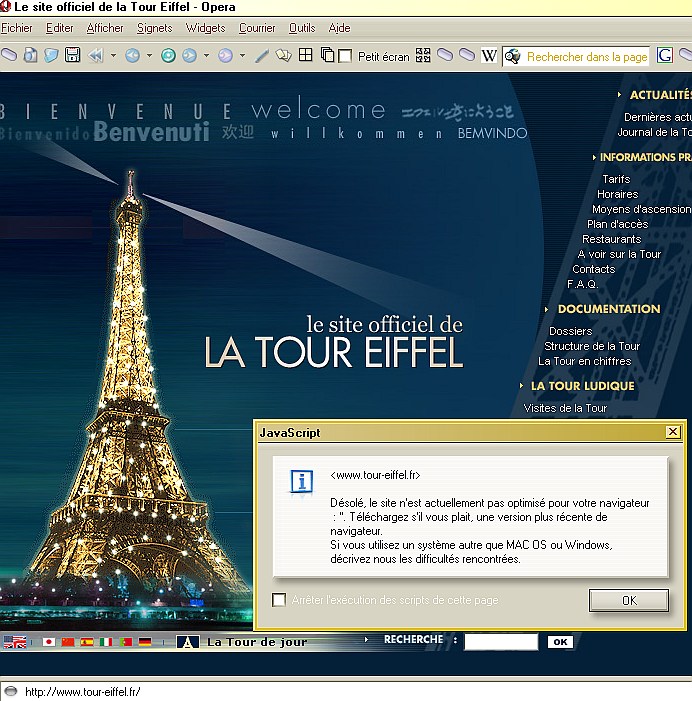Select the Portuguese flag language icon

(126, 642)
